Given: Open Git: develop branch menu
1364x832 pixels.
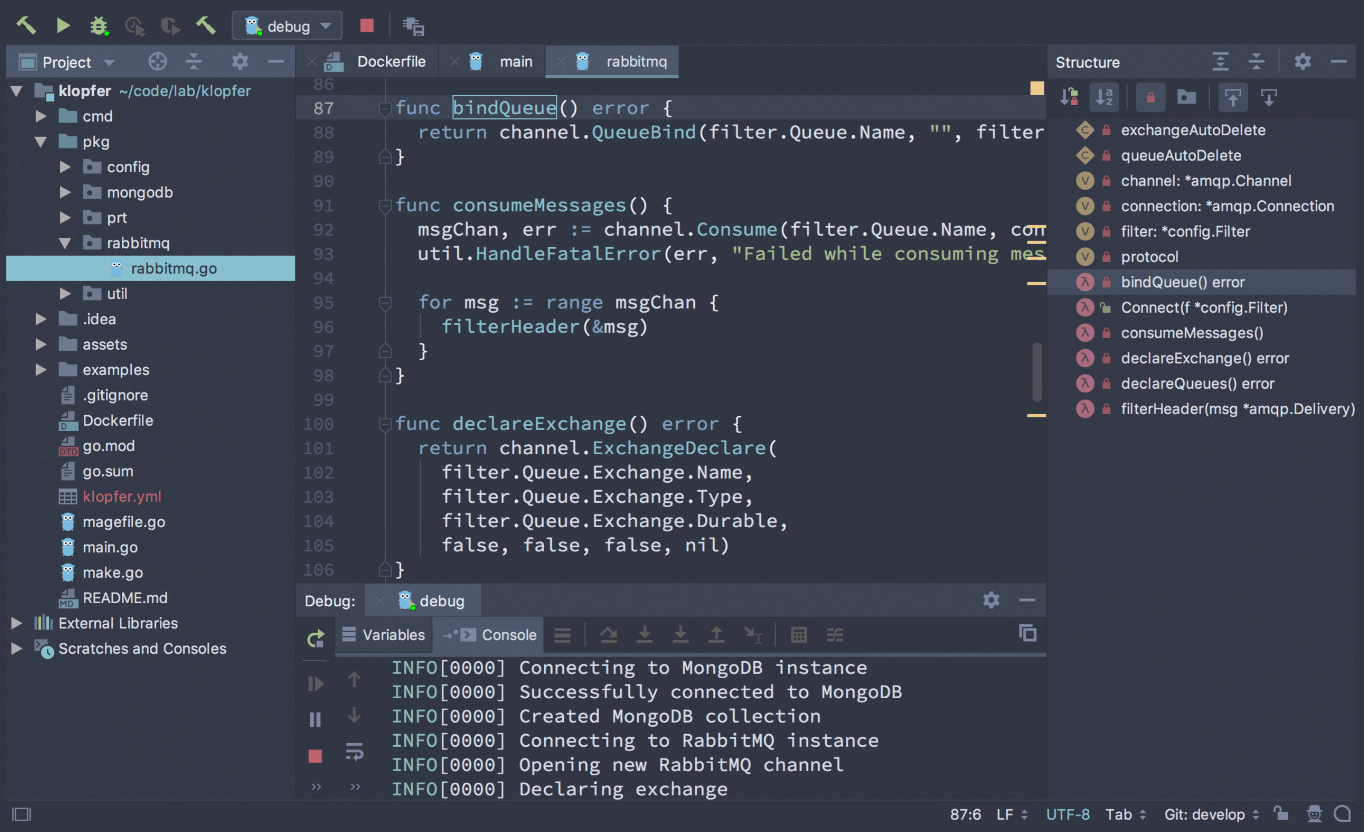Looking at the screenshot, I should 1211,814.
